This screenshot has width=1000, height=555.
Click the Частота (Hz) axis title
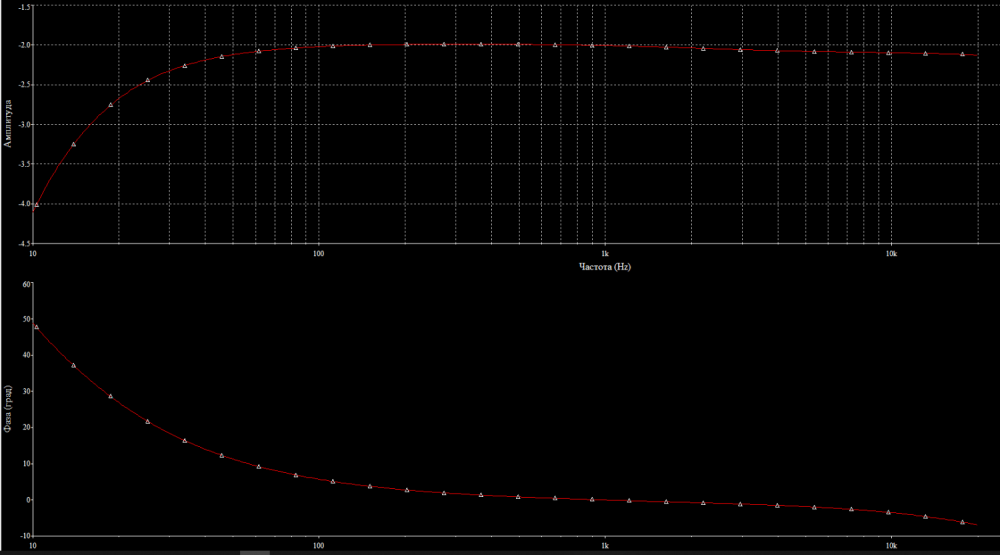tap(604, 267)
